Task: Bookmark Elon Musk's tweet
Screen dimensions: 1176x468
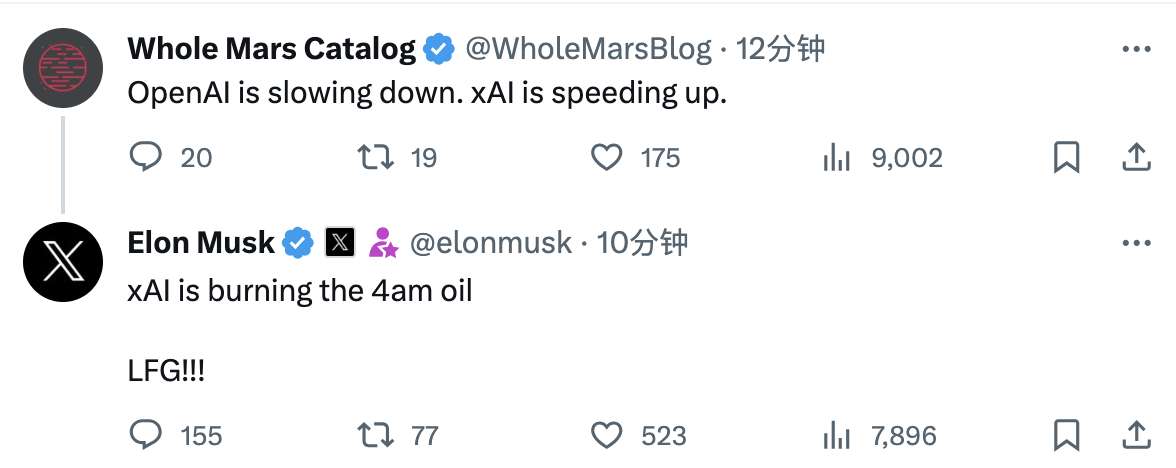Action: tap(1067, 435)
